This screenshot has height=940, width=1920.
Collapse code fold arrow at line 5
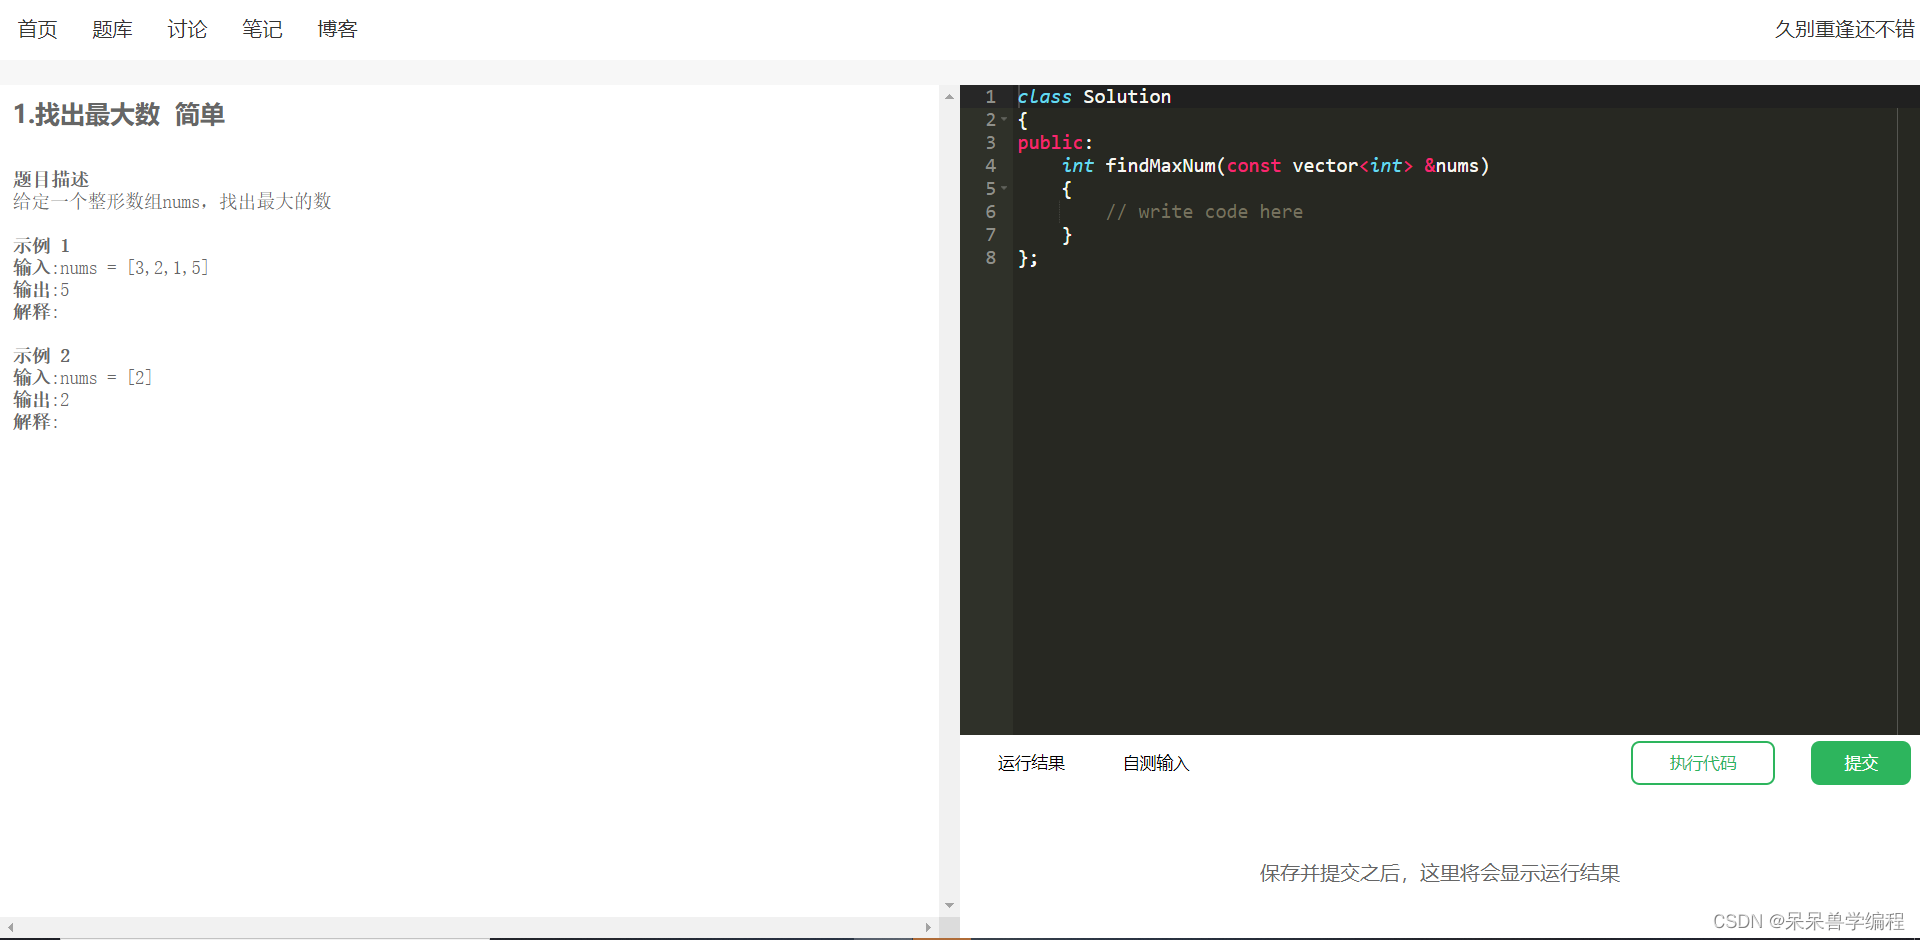(x=1004, y=189)
